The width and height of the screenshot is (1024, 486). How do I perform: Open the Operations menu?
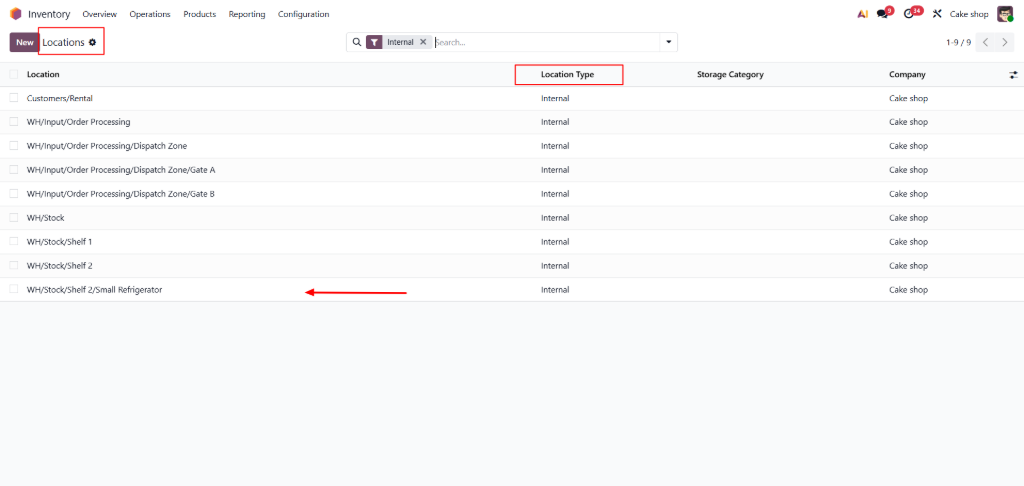[150, 14]
